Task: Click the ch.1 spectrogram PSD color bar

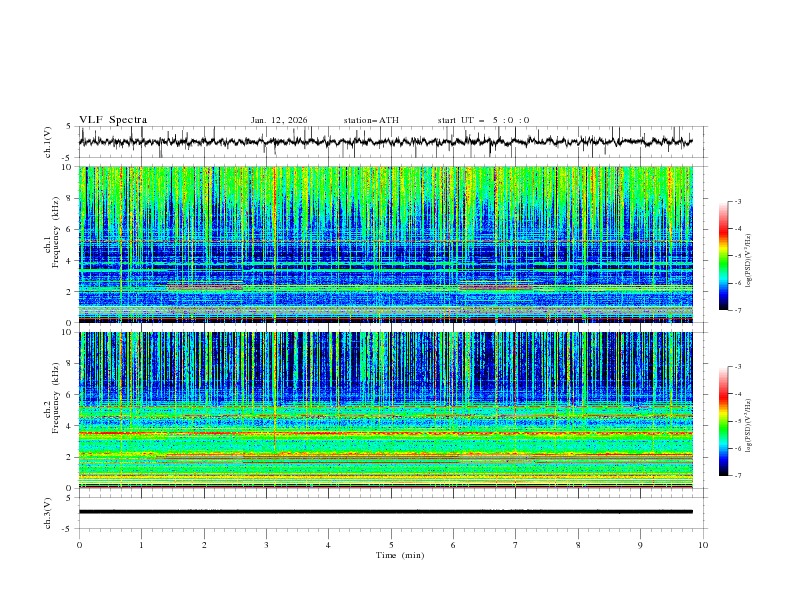Action: pyautogui.click(x=723, y=256)
